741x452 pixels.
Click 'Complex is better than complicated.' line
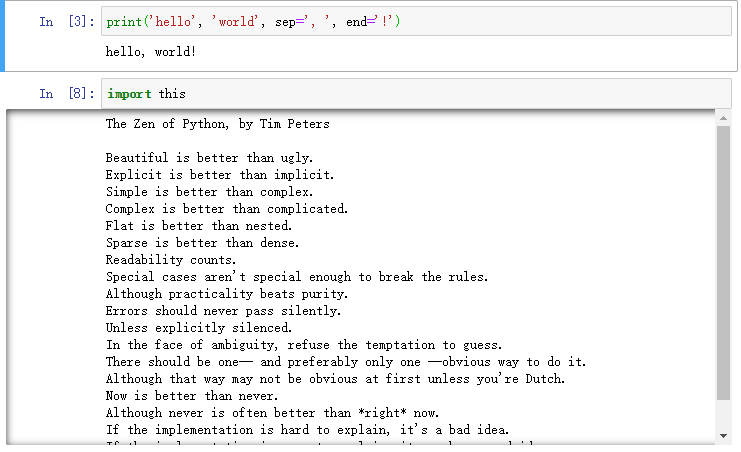coord(226,209)
